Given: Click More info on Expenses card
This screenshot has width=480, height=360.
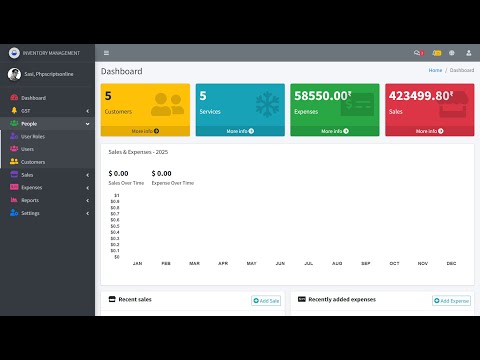Looking at the screenshot, I should point(335,131).
